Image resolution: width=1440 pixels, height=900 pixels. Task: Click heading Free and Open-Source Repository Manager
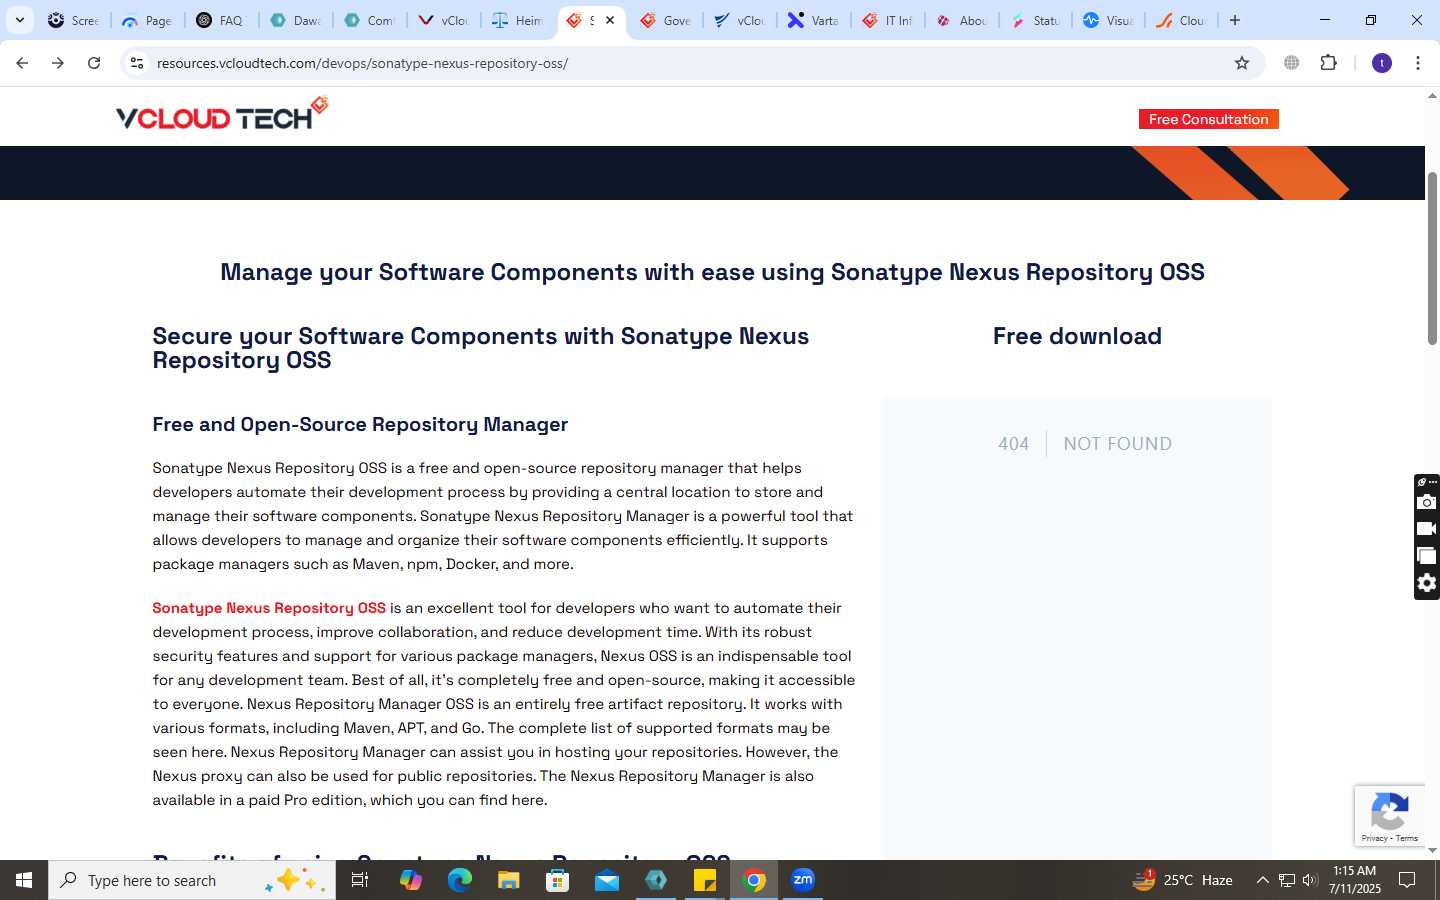coord(360,424)
